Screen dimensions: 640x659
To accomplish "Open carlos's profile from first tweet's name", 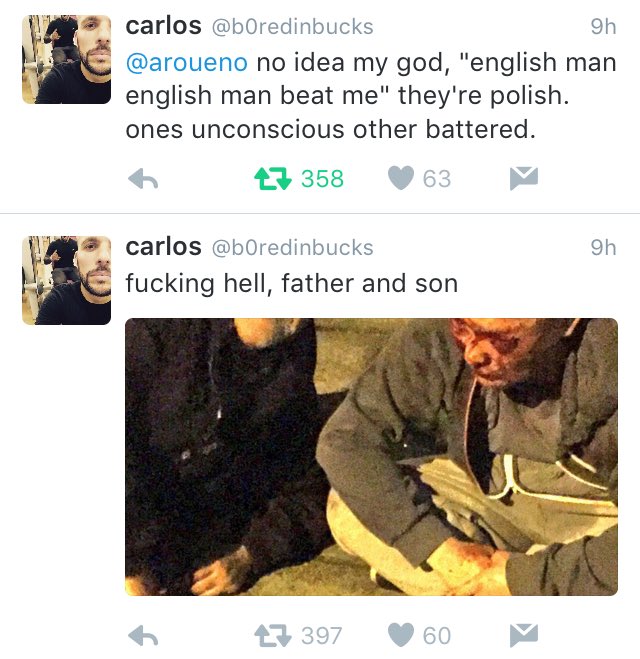I will (163, 26).
